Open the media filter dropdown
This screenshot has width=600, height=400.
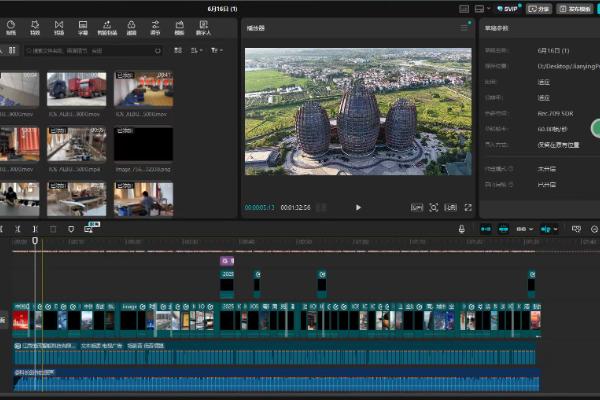[x=214, y=49]
